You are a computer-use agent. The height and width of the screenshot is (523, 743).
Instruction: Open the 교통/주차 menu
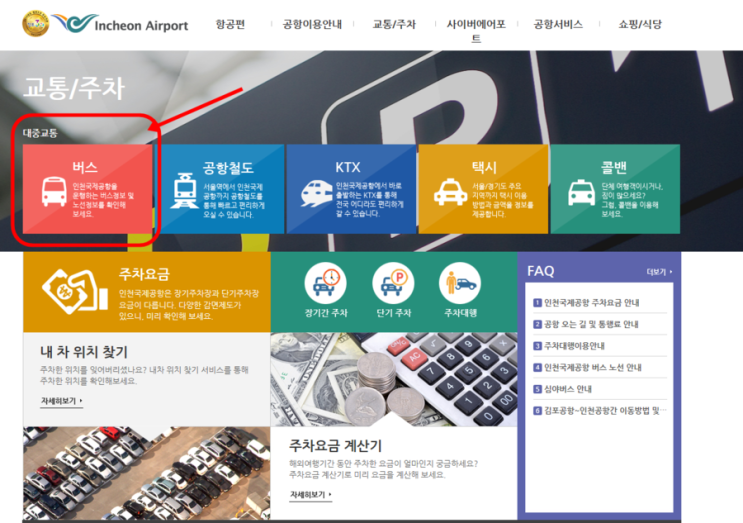click(394, 24)
